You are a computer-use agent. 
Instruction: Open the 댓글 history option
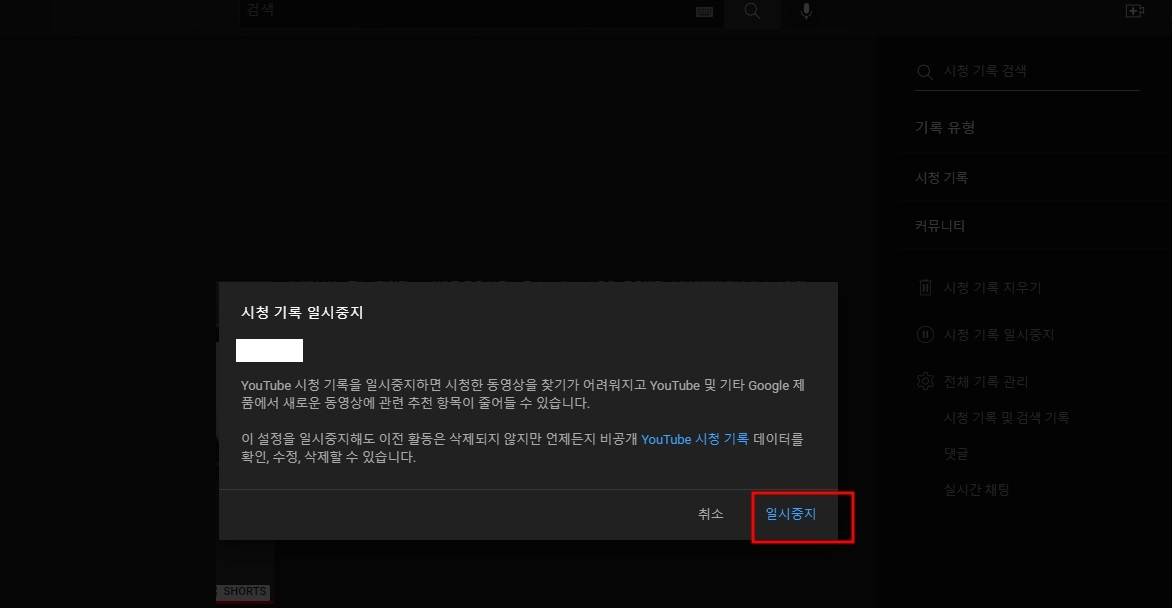(954, 453)
